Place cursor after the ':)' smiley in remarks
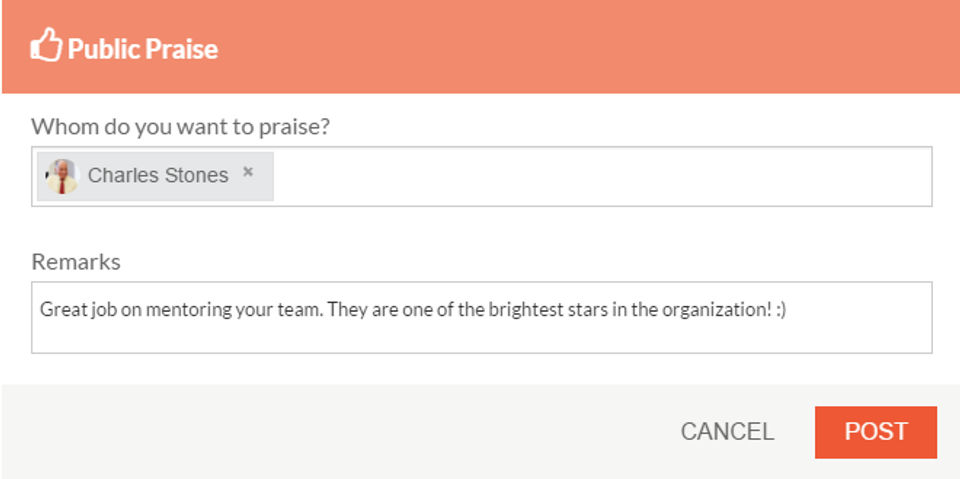The height and width of the screenshot is (479, 960). 788,310
